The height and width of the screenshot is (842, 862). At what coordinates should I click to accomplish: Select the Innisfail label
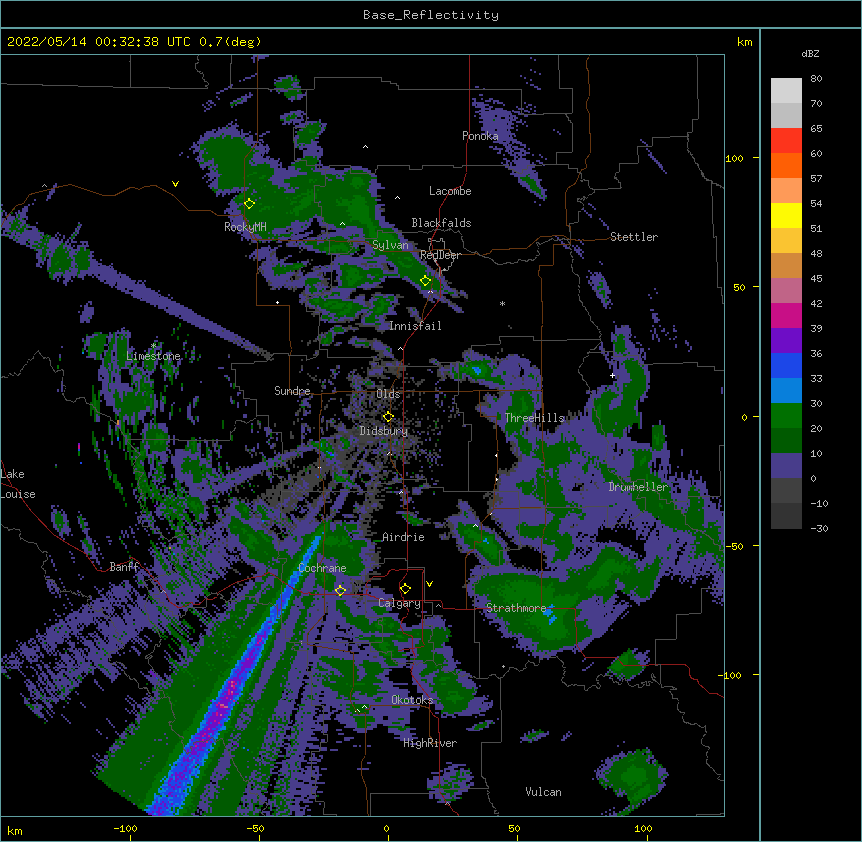(415, 326)
